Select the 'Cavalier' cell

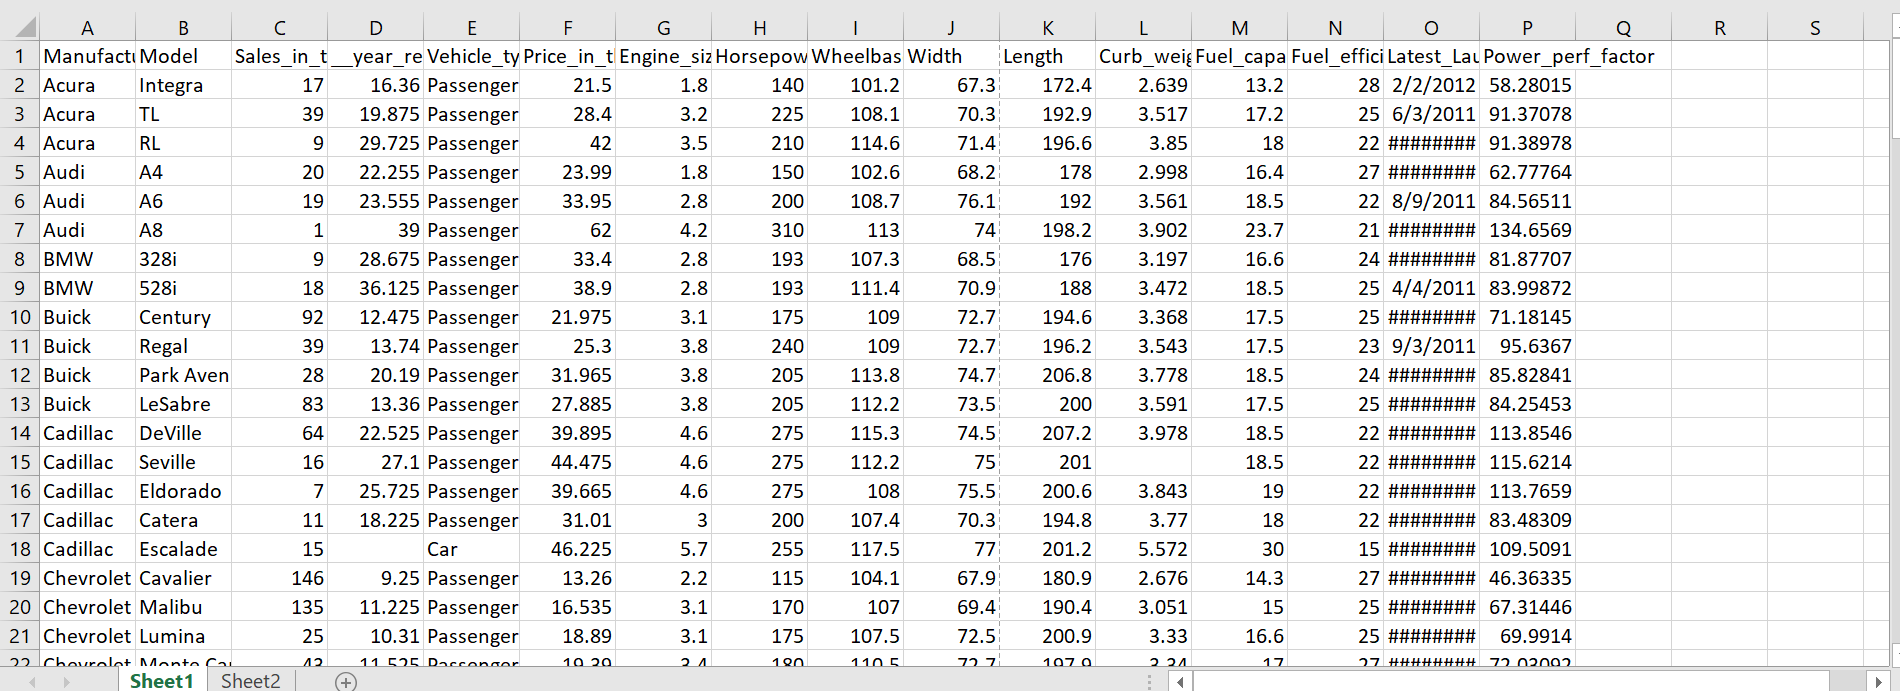tap(183, 578)
